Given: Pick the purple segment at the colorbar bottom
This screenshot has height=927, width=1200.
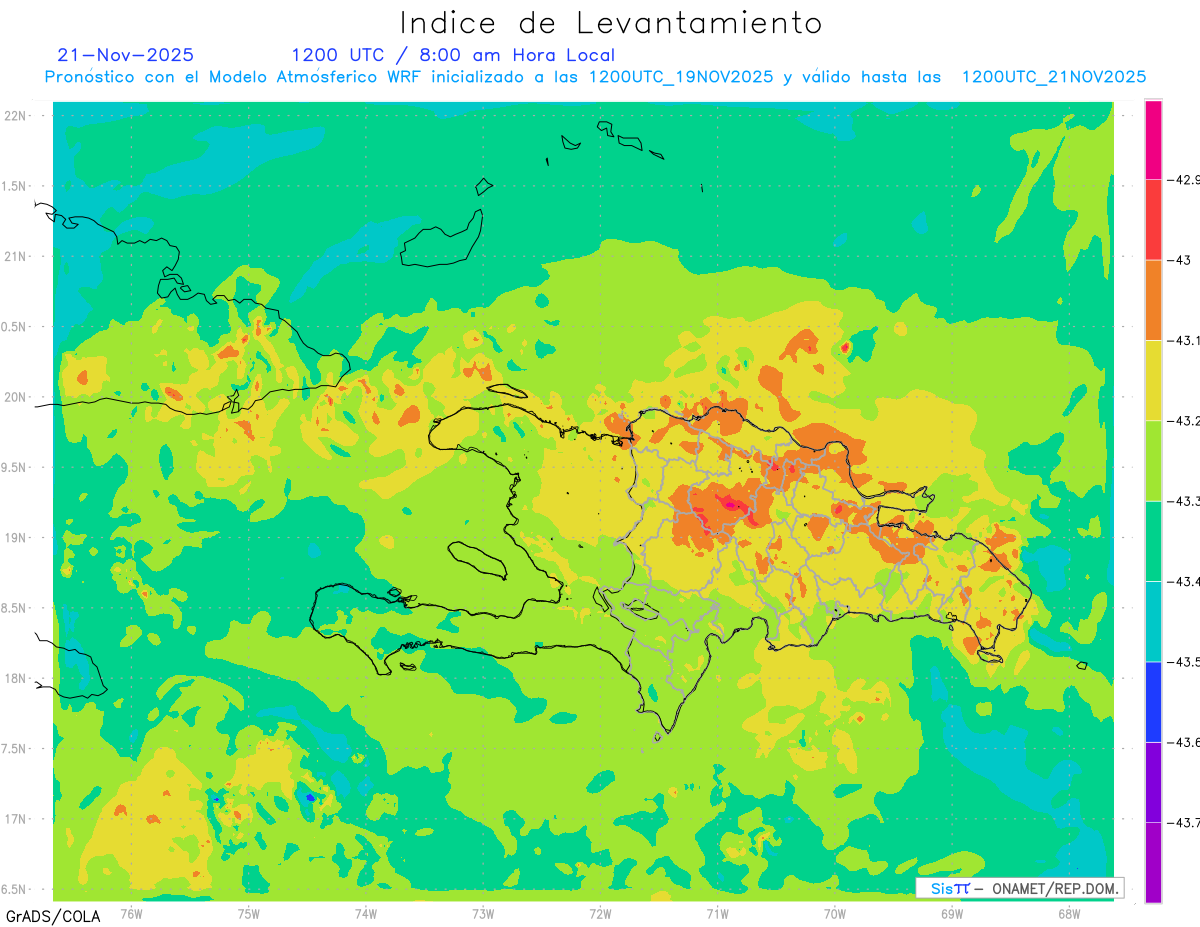Looking at the screenshot, I should click(1153, 862).
